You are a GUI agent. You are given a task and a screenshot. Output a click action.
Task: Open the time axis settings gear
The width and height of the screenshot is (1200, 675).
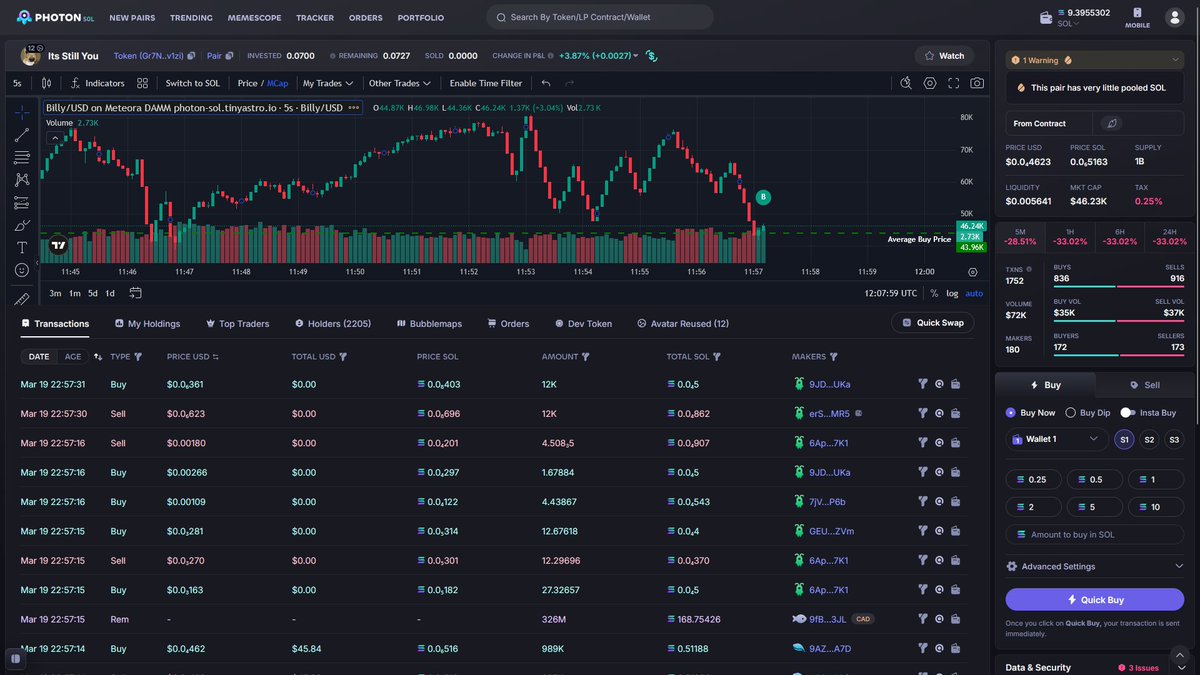pos(973,271)
